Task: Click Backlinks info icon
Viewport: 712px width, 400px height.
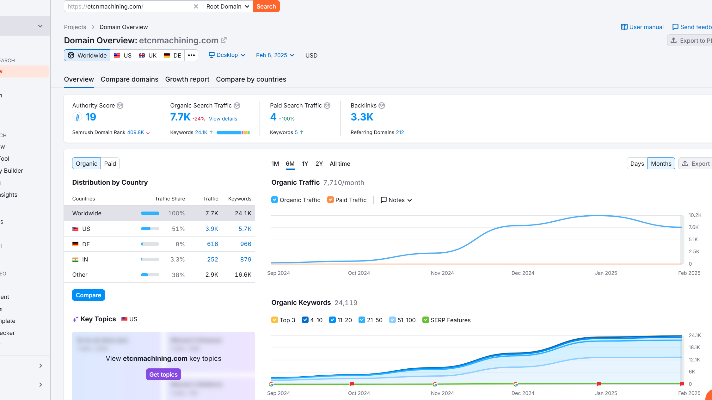Action: click(x=382, y=105)
